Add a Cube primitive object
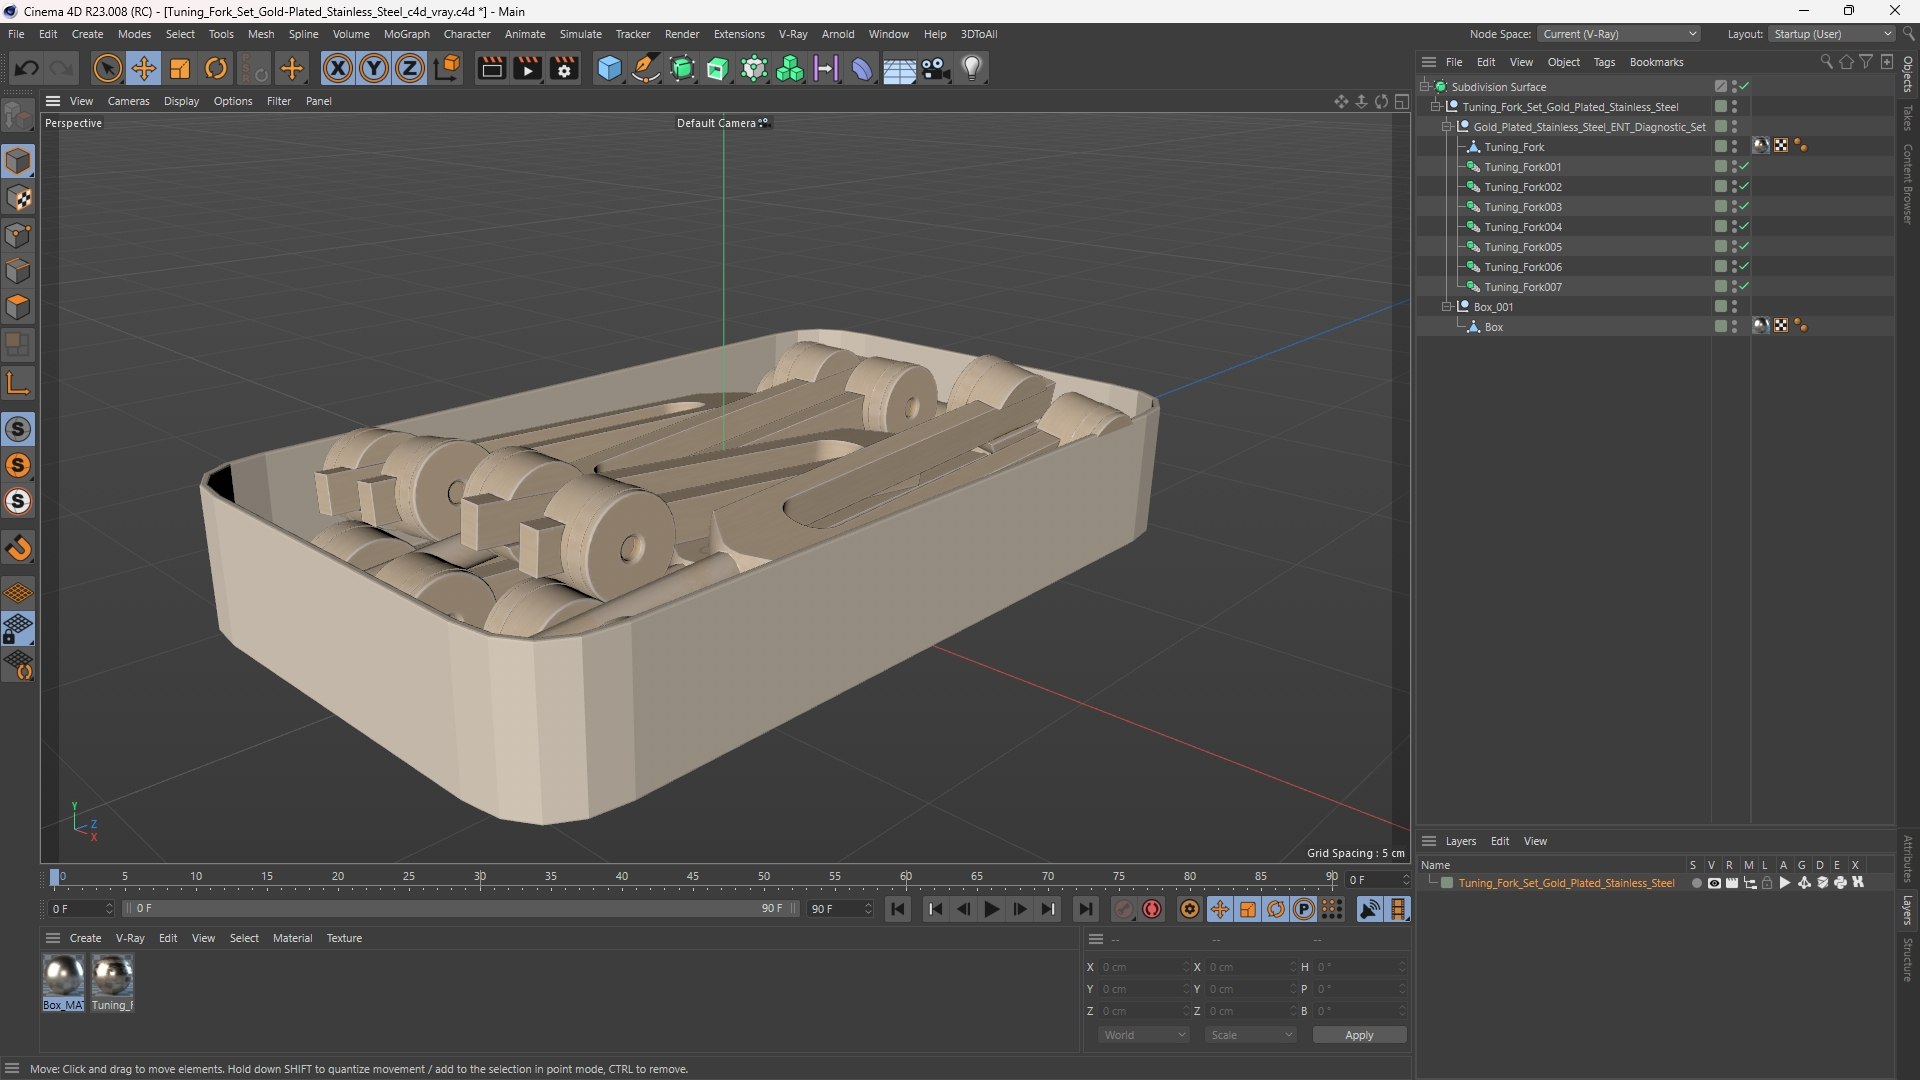1920x1080 pixels. (609, 68)
